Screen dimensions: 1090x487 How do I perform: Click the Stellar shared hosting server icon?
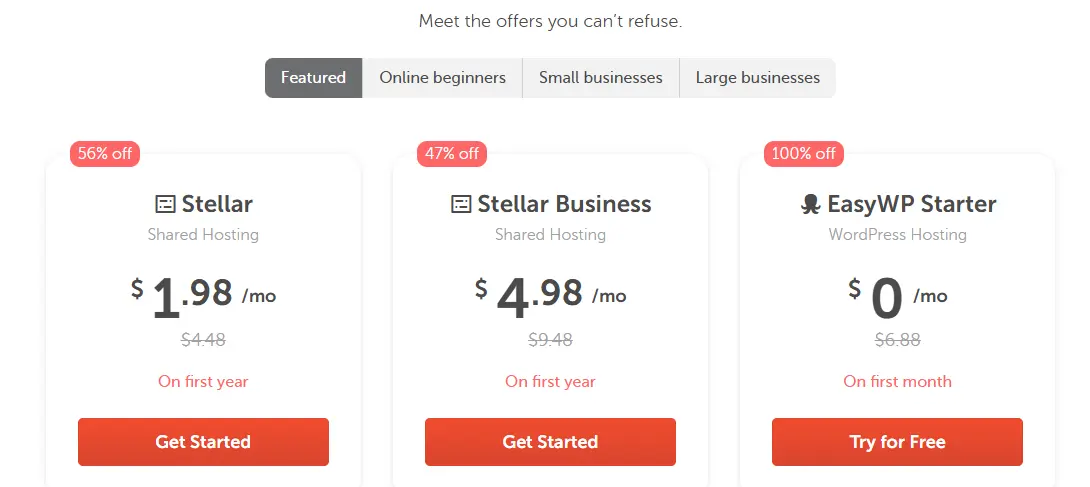[x=165, y=204]
